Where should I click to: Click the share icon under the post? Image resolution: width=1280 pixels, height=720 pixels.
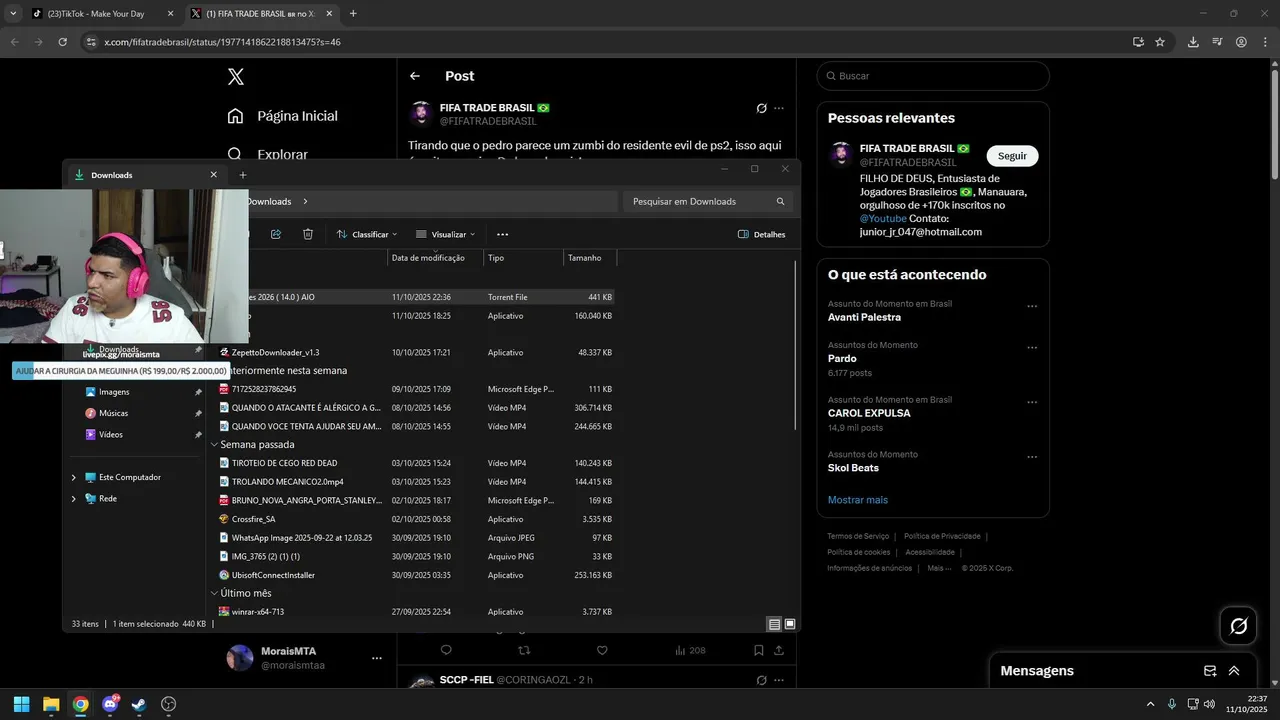[x=779, y=650]
